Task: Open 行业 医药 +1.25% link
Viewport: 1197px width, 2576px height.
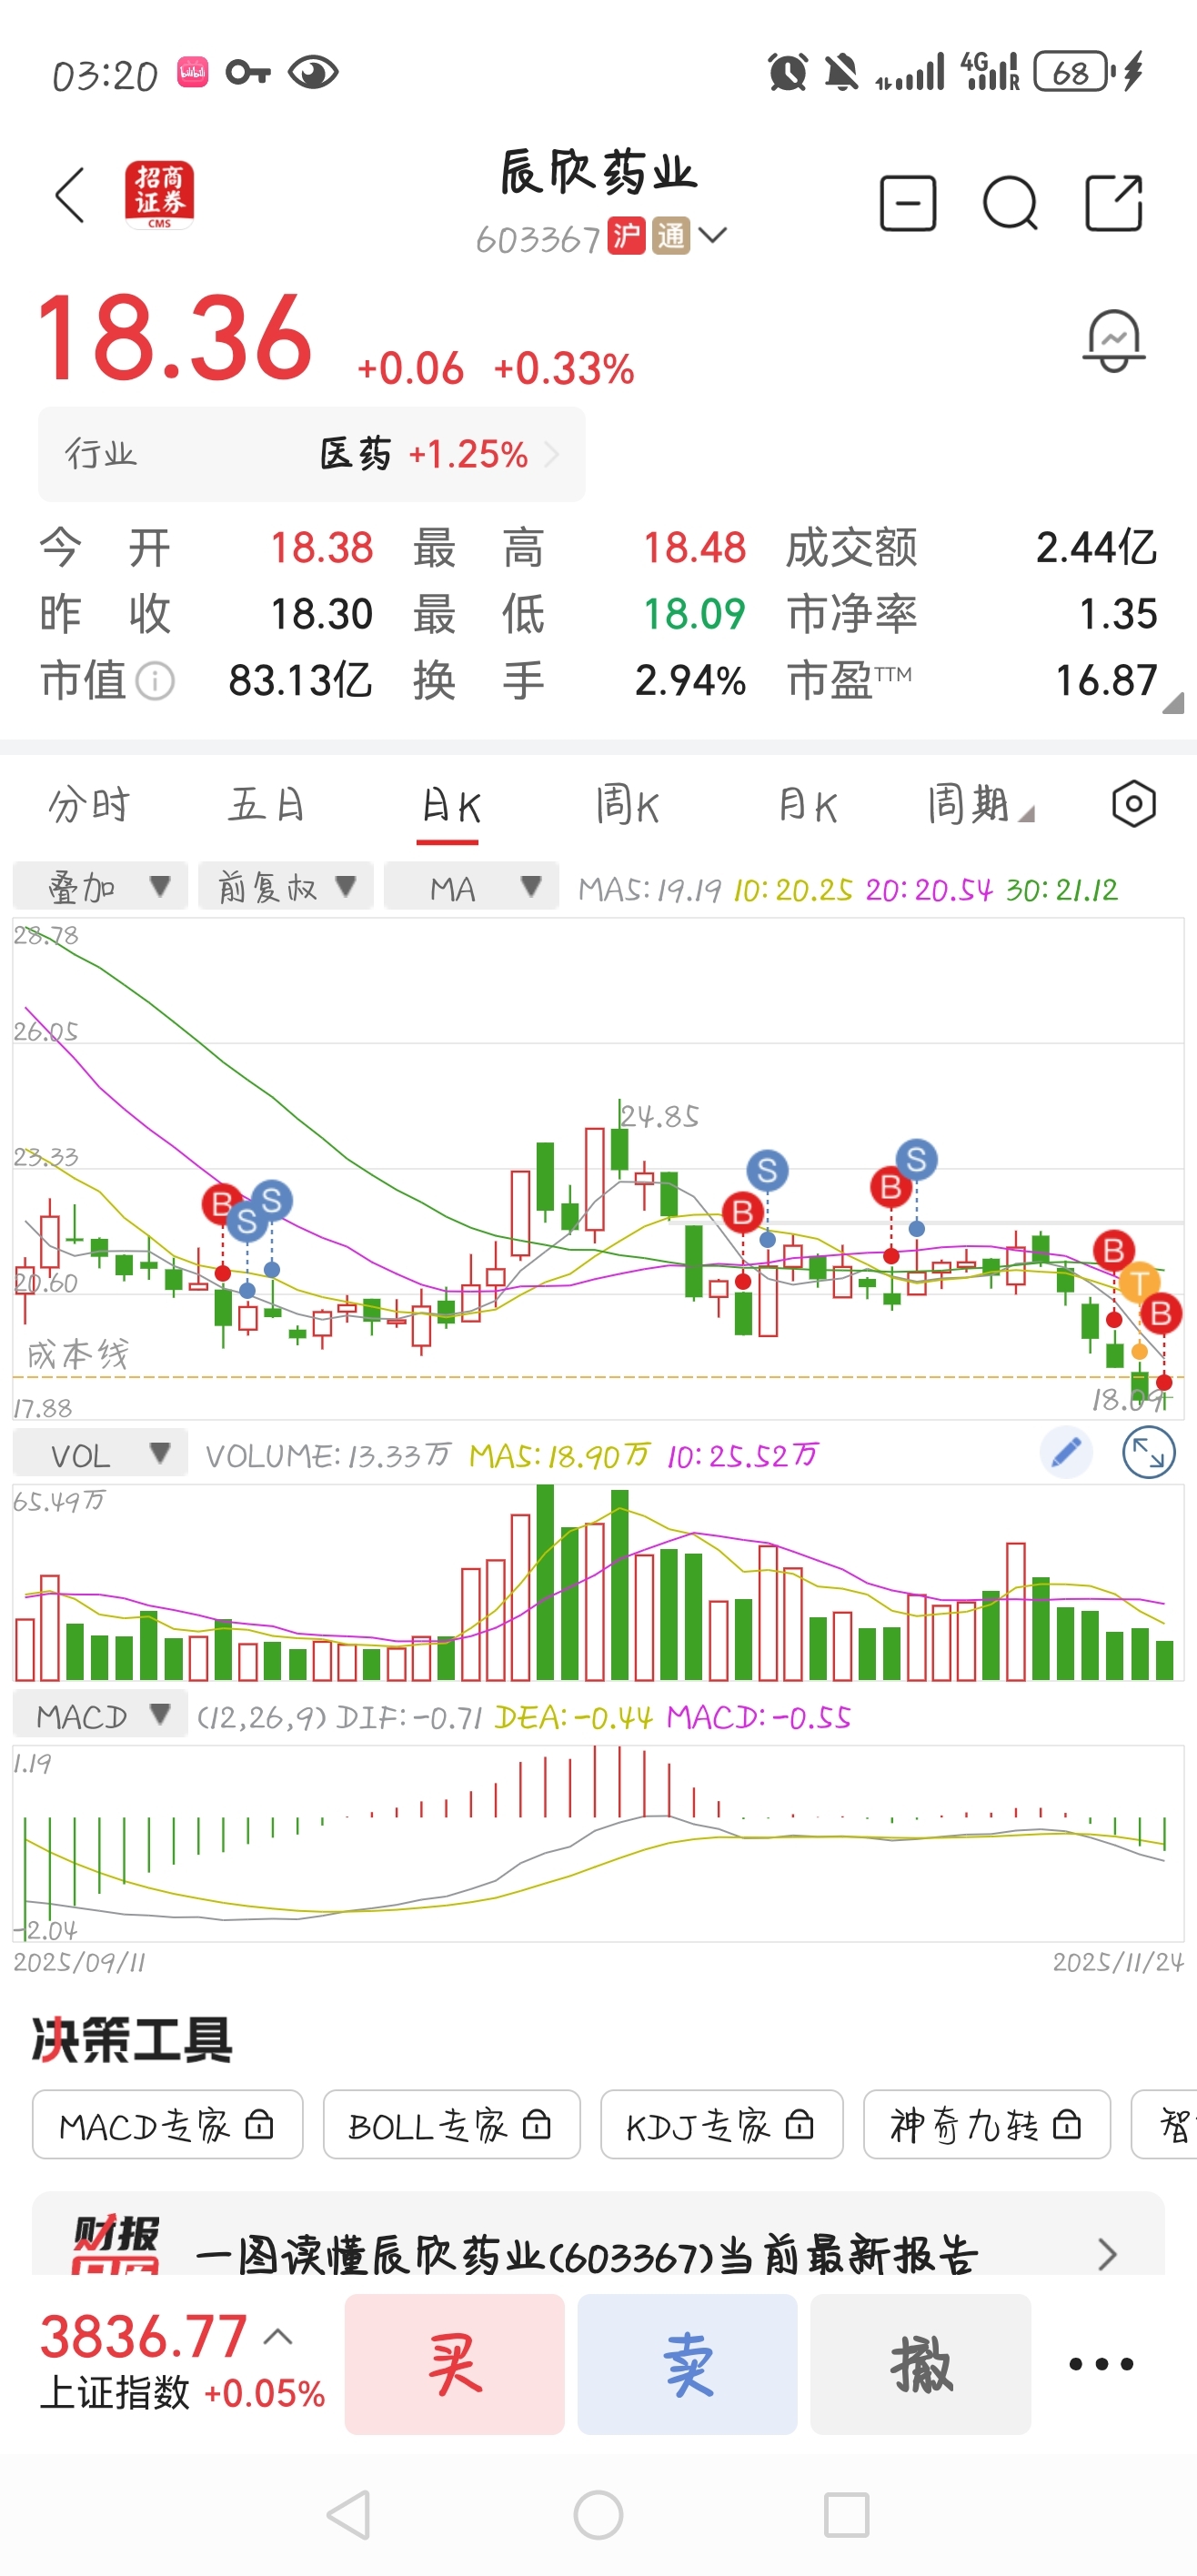Action: pos(312,454)
